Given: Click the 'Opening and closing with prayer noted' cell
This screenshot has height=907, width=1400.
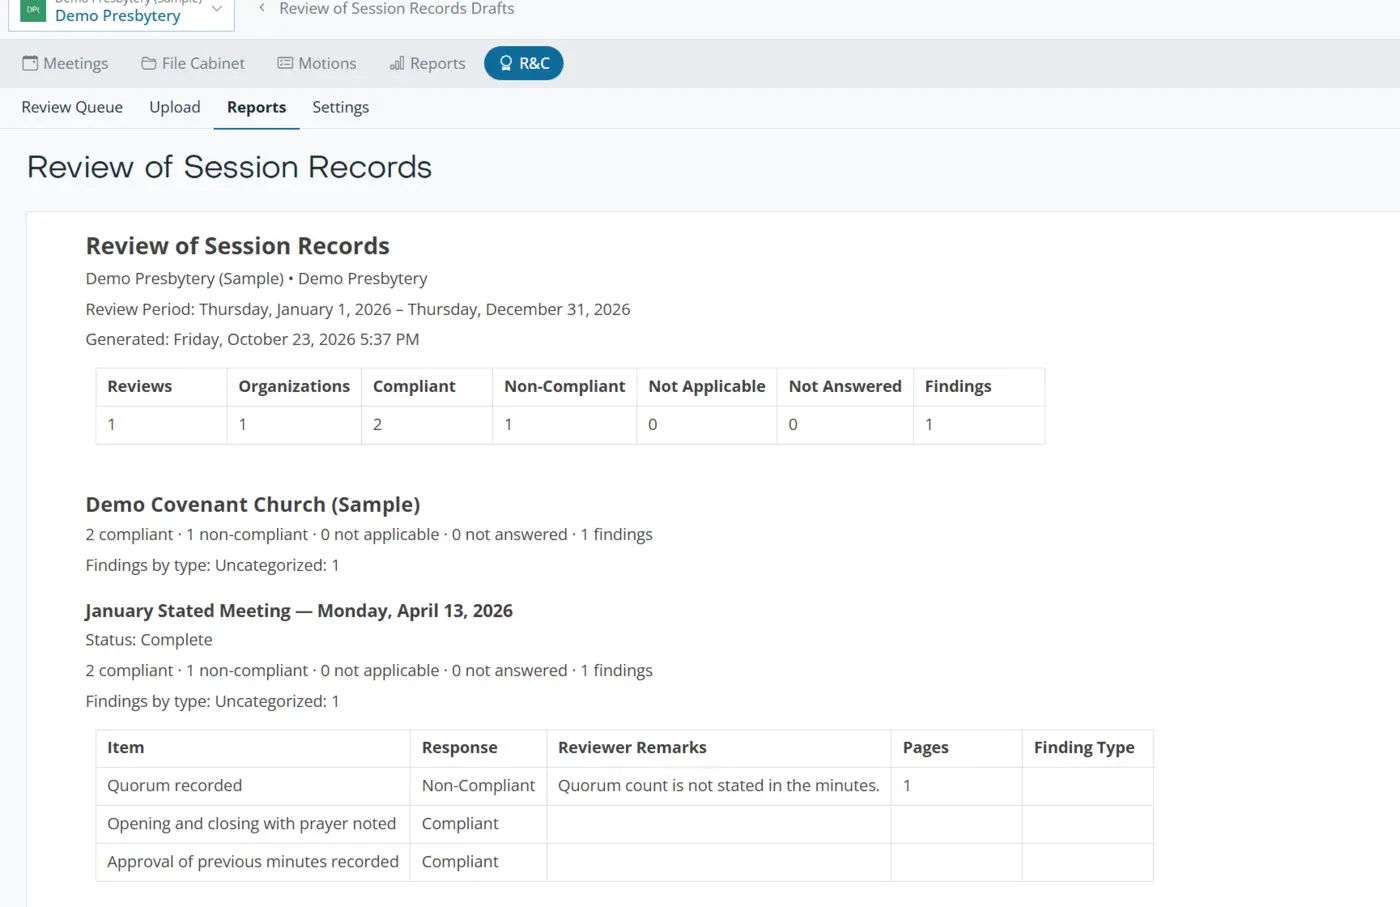Looking at the screenshot, I should [253, 824].
